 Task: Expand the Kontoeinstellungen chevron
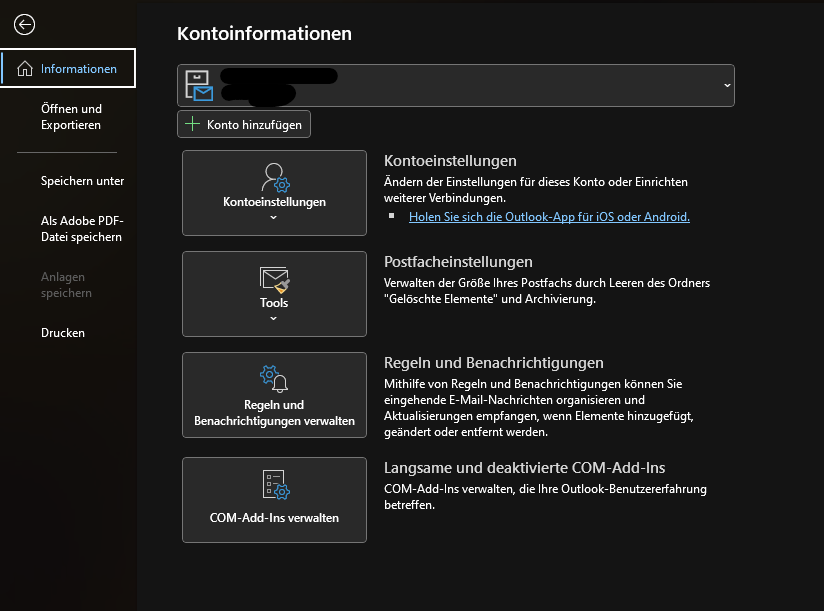point(273,218)
